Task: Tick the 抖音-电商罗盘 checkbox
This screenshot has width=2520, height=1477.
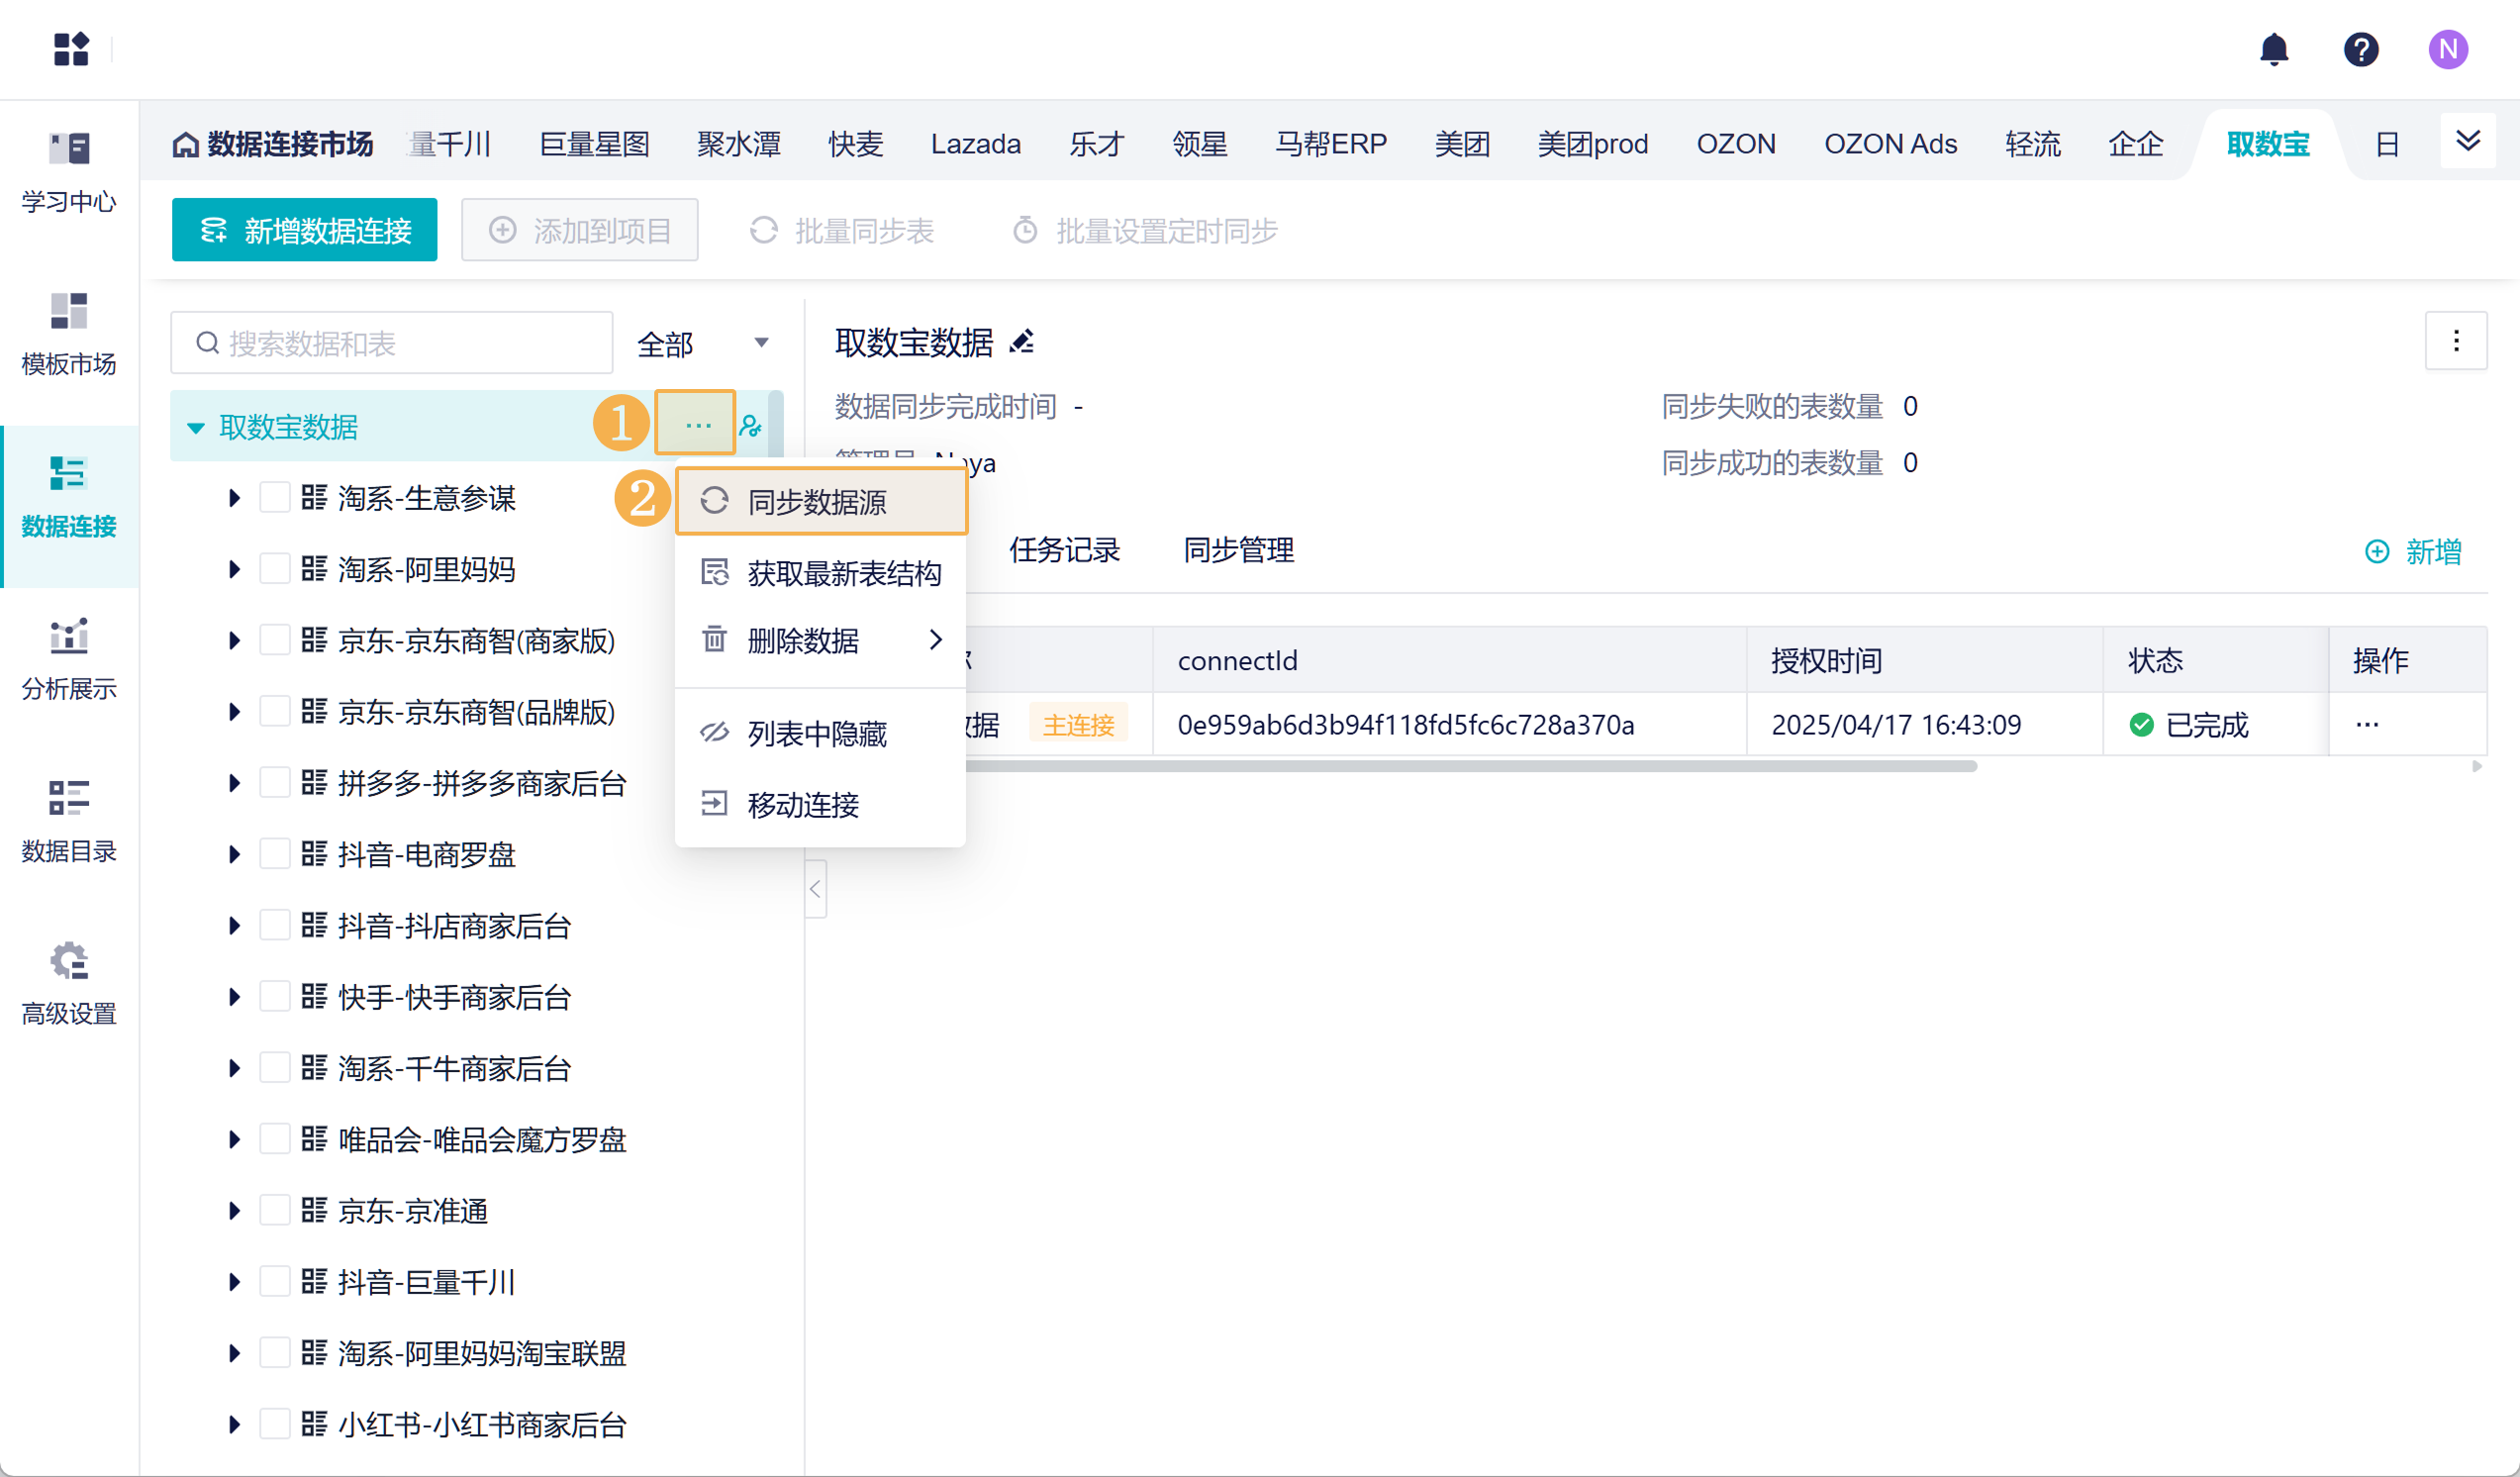Action: click(274, 854)
